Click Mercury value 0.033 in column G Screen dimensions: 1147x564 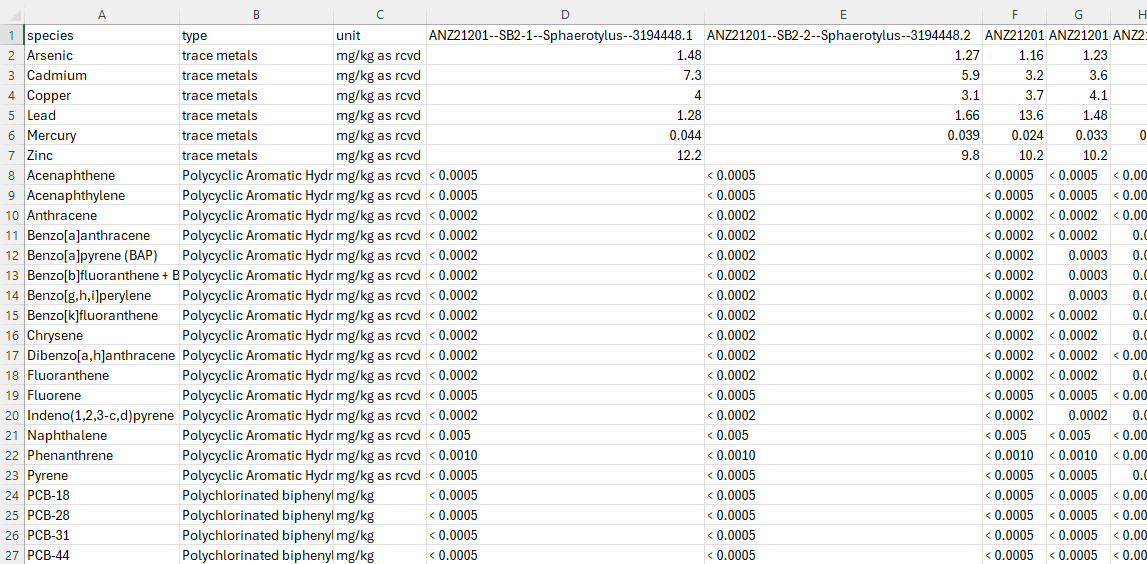(x=1078, y=135)
